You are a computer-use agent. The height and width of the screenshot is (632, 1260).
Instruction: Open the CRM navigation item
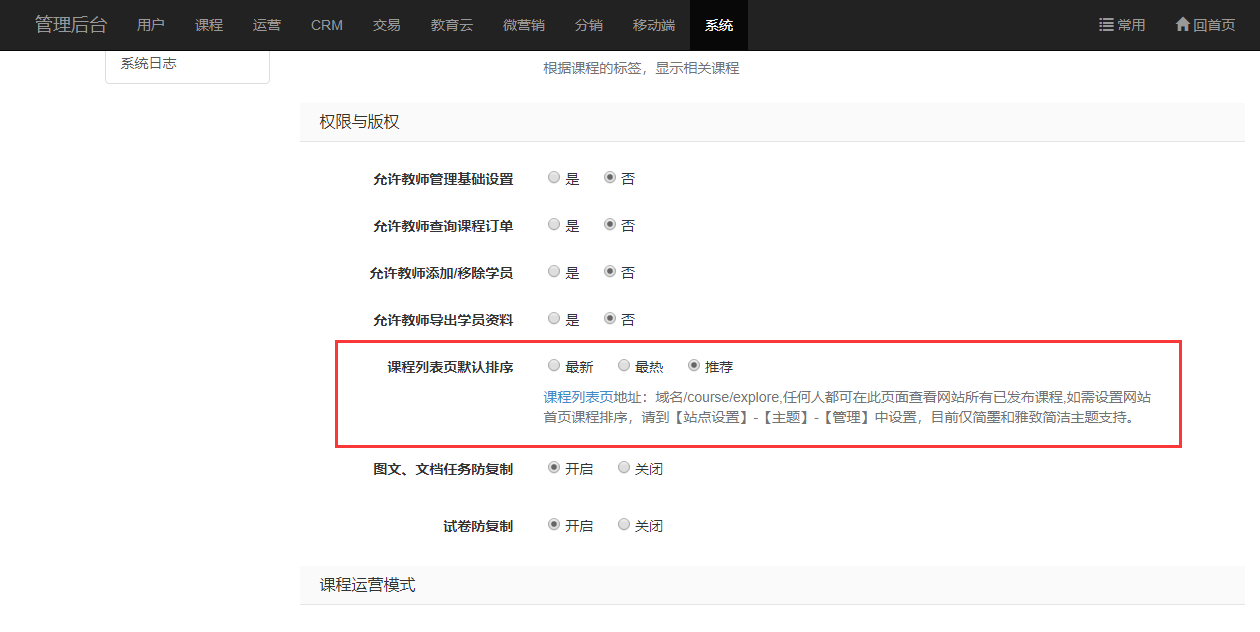[327, 25]
